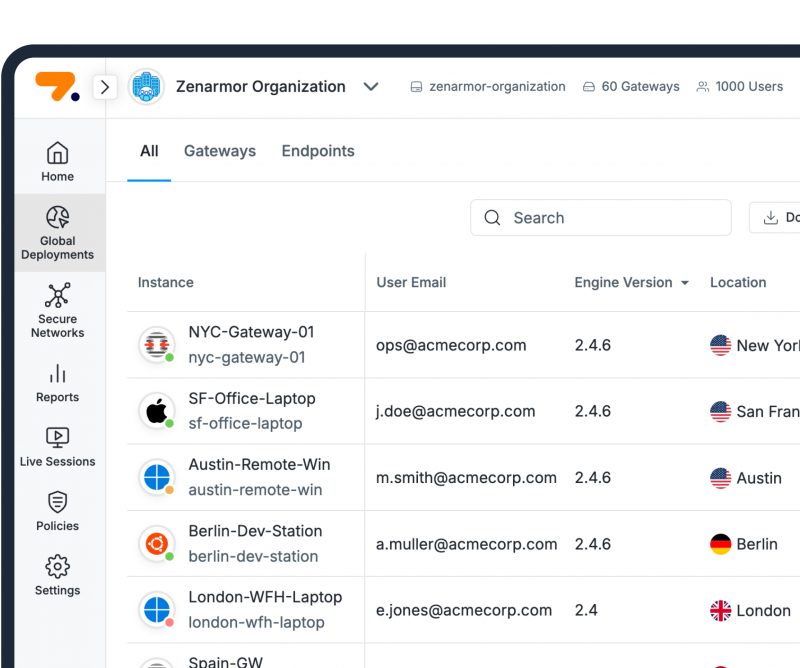Click the 2.4 version in the London-WFH-Laptop row
The image size is (800, 668).
[x=586, y=610]
